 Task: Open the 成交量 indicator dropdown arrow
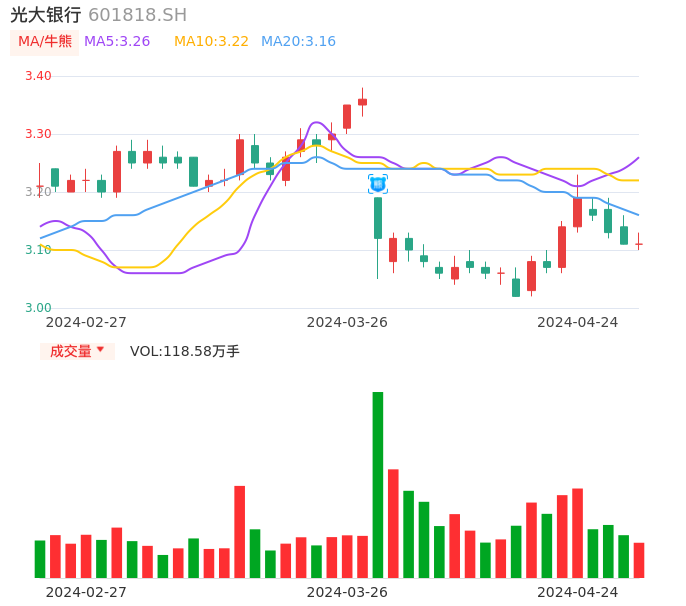(100, 350)
